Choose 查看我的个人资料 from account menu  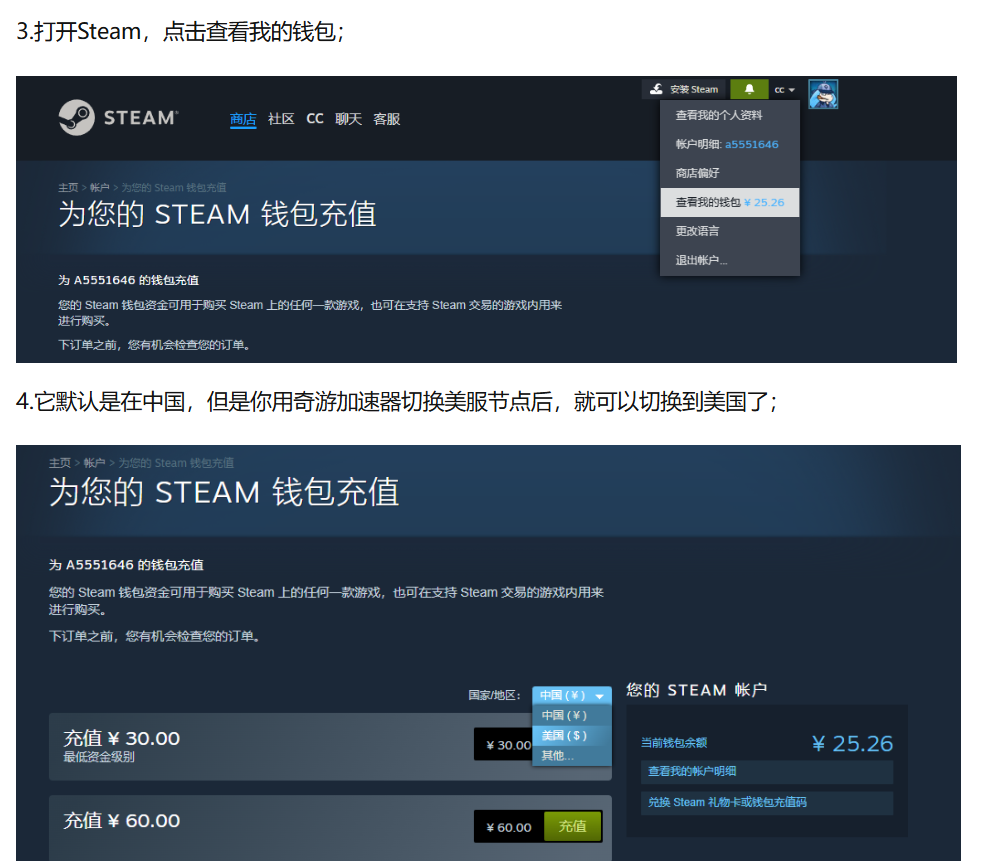[718, 115]
